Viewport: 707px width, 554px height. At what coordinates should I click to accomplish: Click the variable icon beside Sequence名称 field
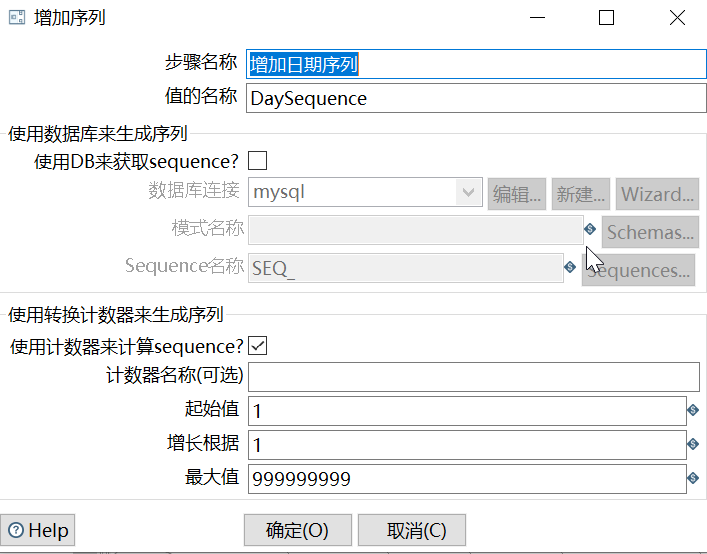point(570,267)
